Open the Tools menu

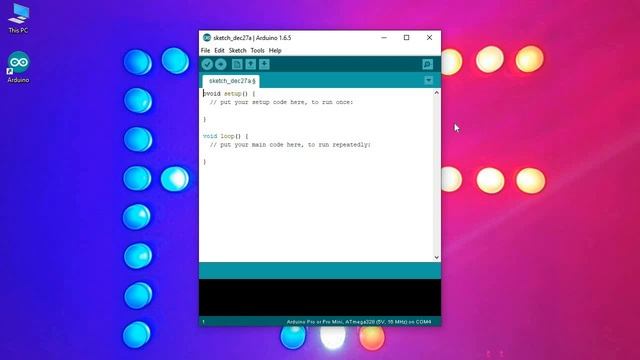pyautogui.click(x=257, y=51)
